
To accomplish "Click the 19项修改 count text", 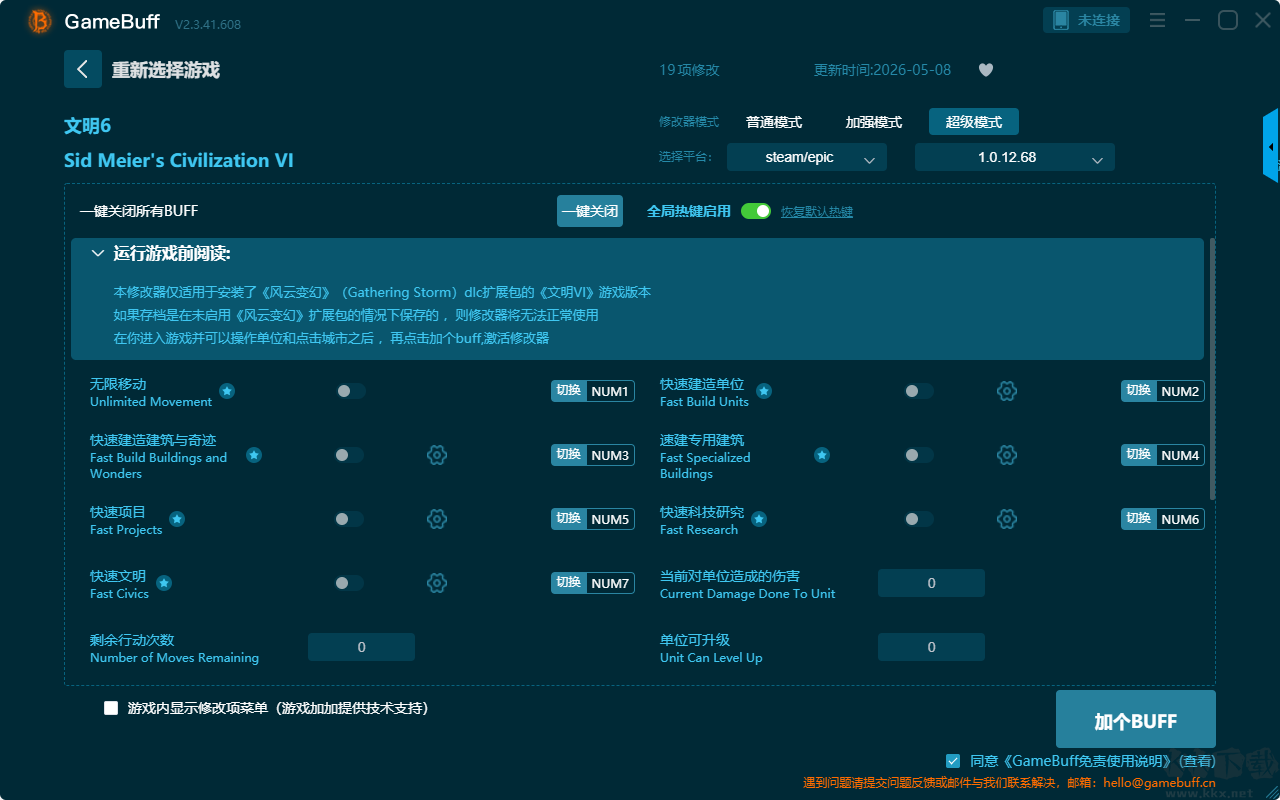I will coord(689,70).
